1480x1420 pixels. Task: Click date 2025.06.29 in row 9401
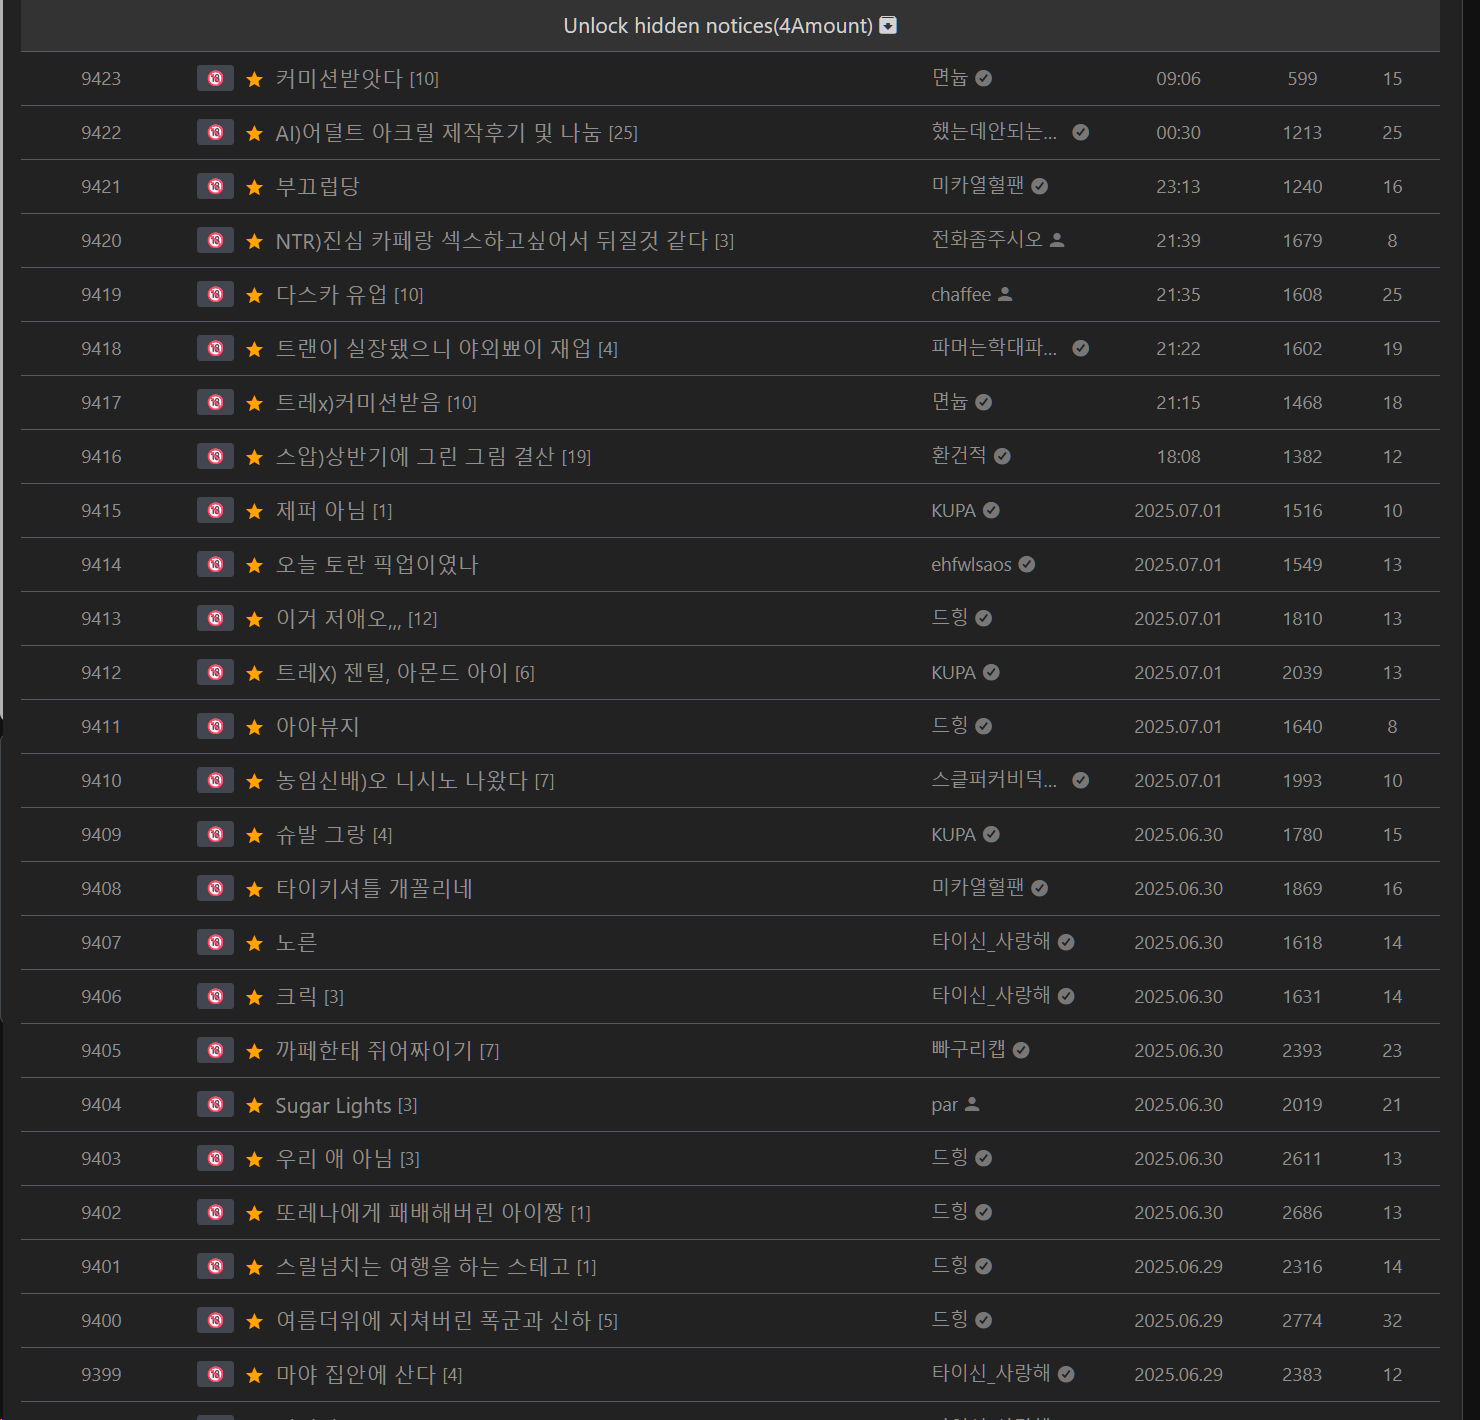click(1178, 1267)
